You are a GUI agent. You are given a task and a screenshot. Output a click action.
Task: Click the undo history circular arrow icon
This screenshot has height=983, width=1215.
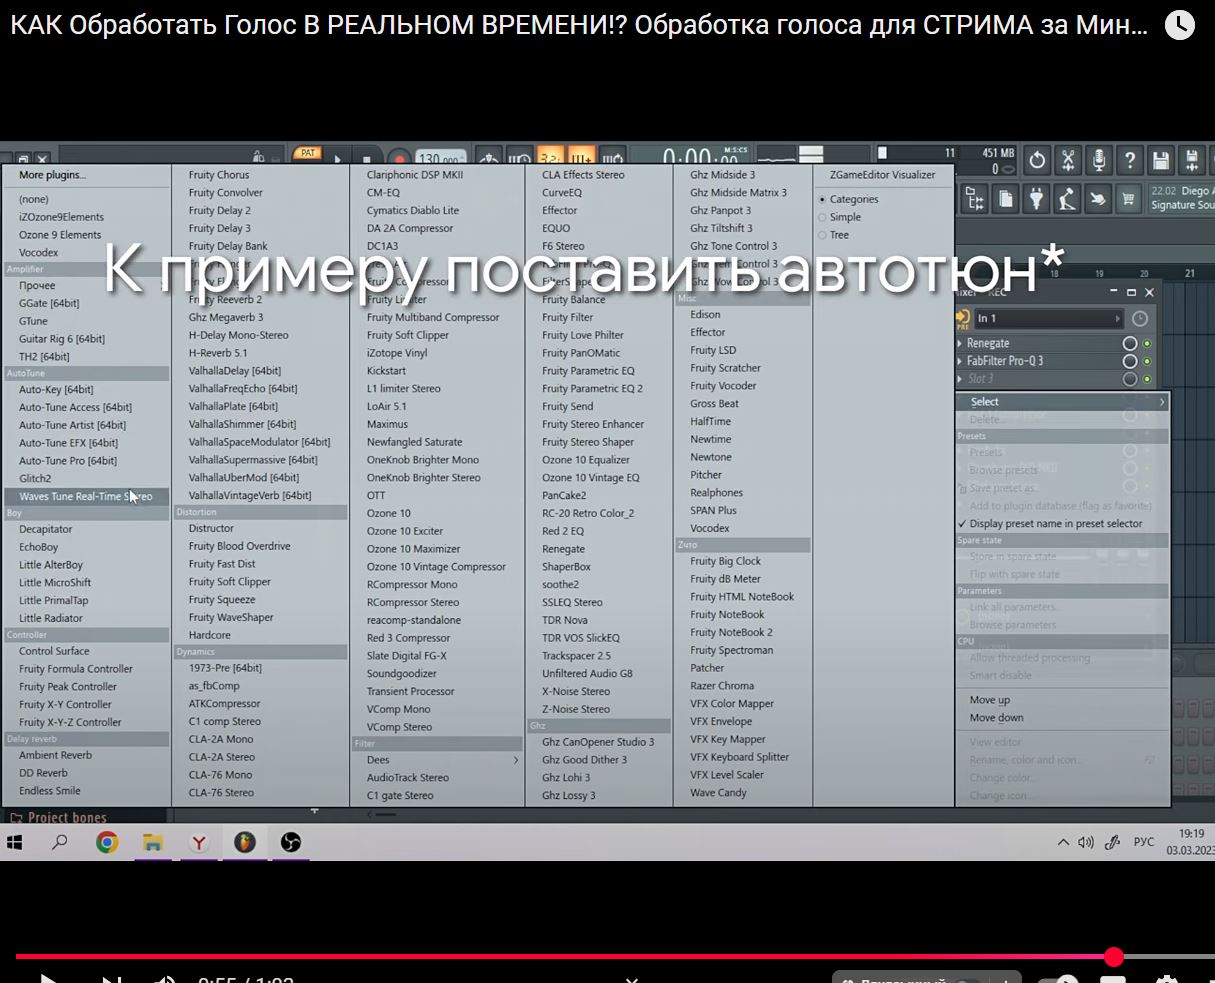(x=1037, y=160)
